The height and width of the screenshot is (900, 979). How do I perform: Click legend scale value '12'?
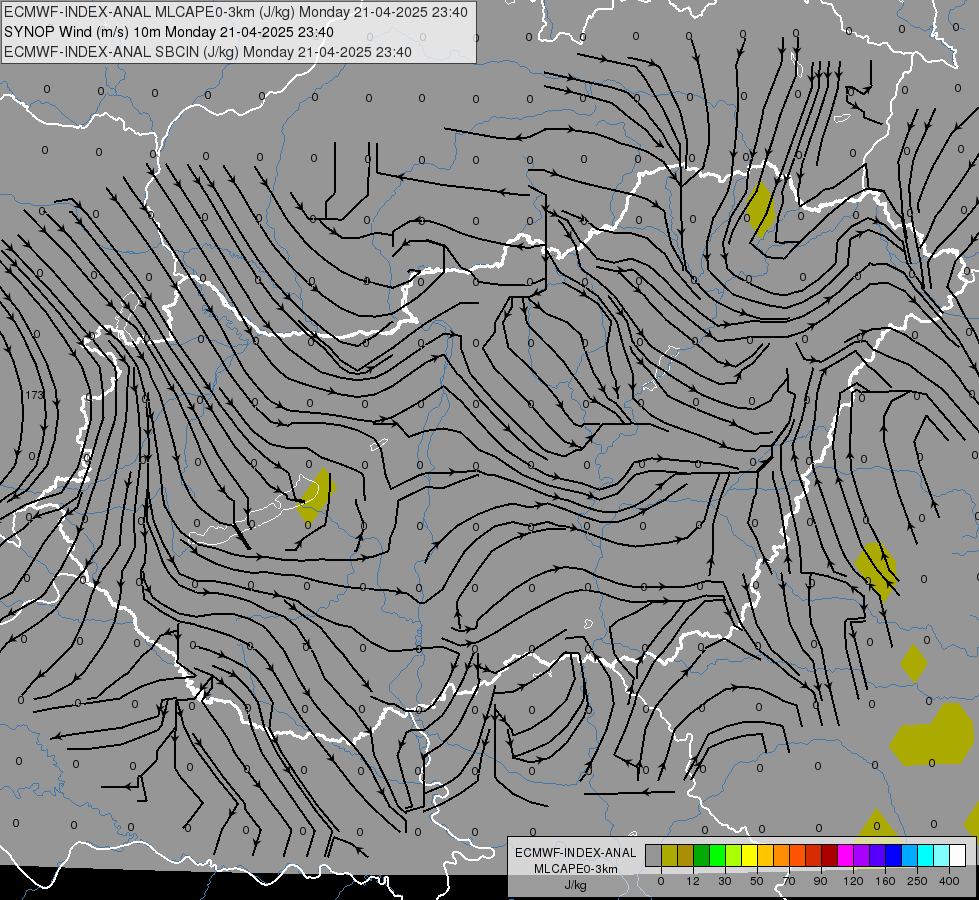(x=693, y=881)
